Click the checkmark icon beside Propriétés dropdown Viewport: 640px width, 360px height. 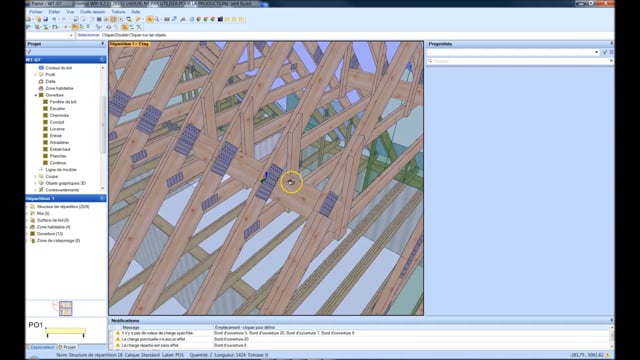pos(605,52)
